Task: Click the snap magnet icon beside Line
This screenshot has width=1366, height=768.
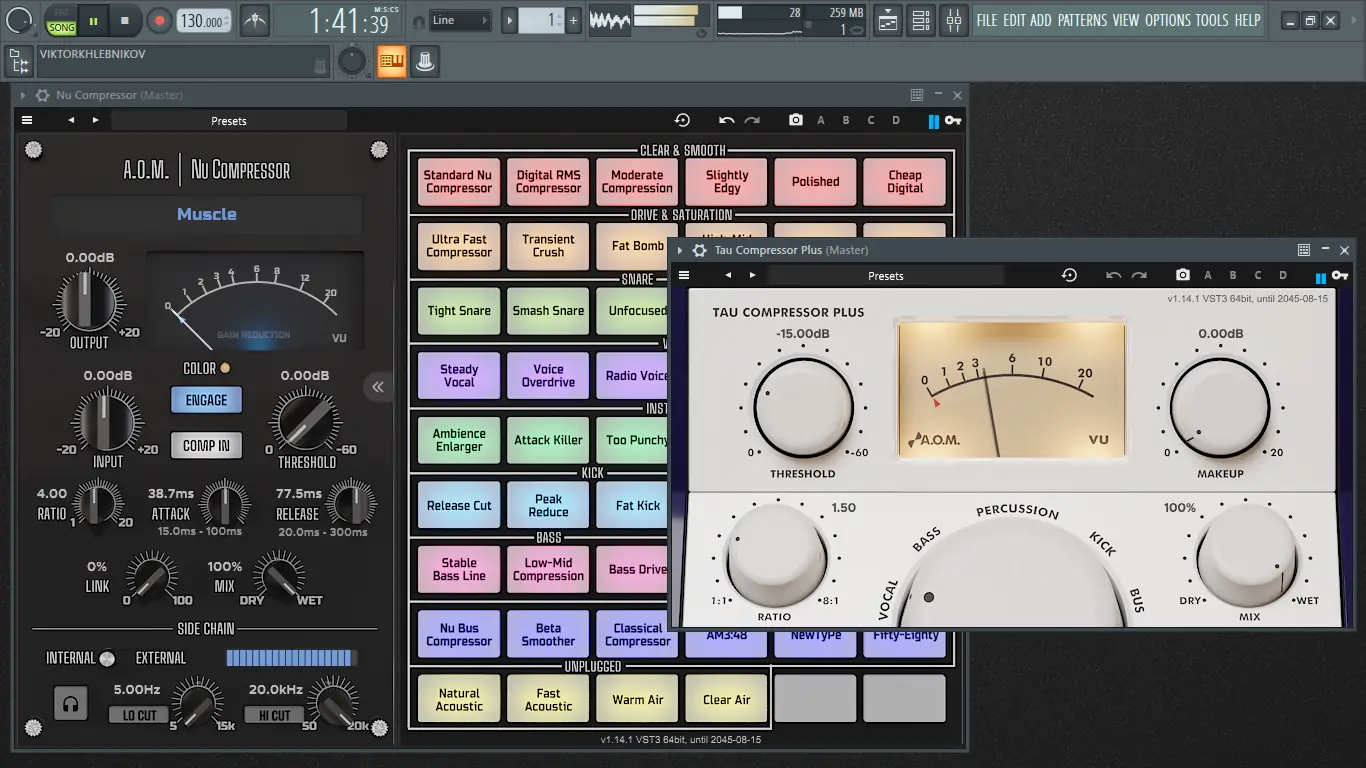Action: (x=419, y=20)
